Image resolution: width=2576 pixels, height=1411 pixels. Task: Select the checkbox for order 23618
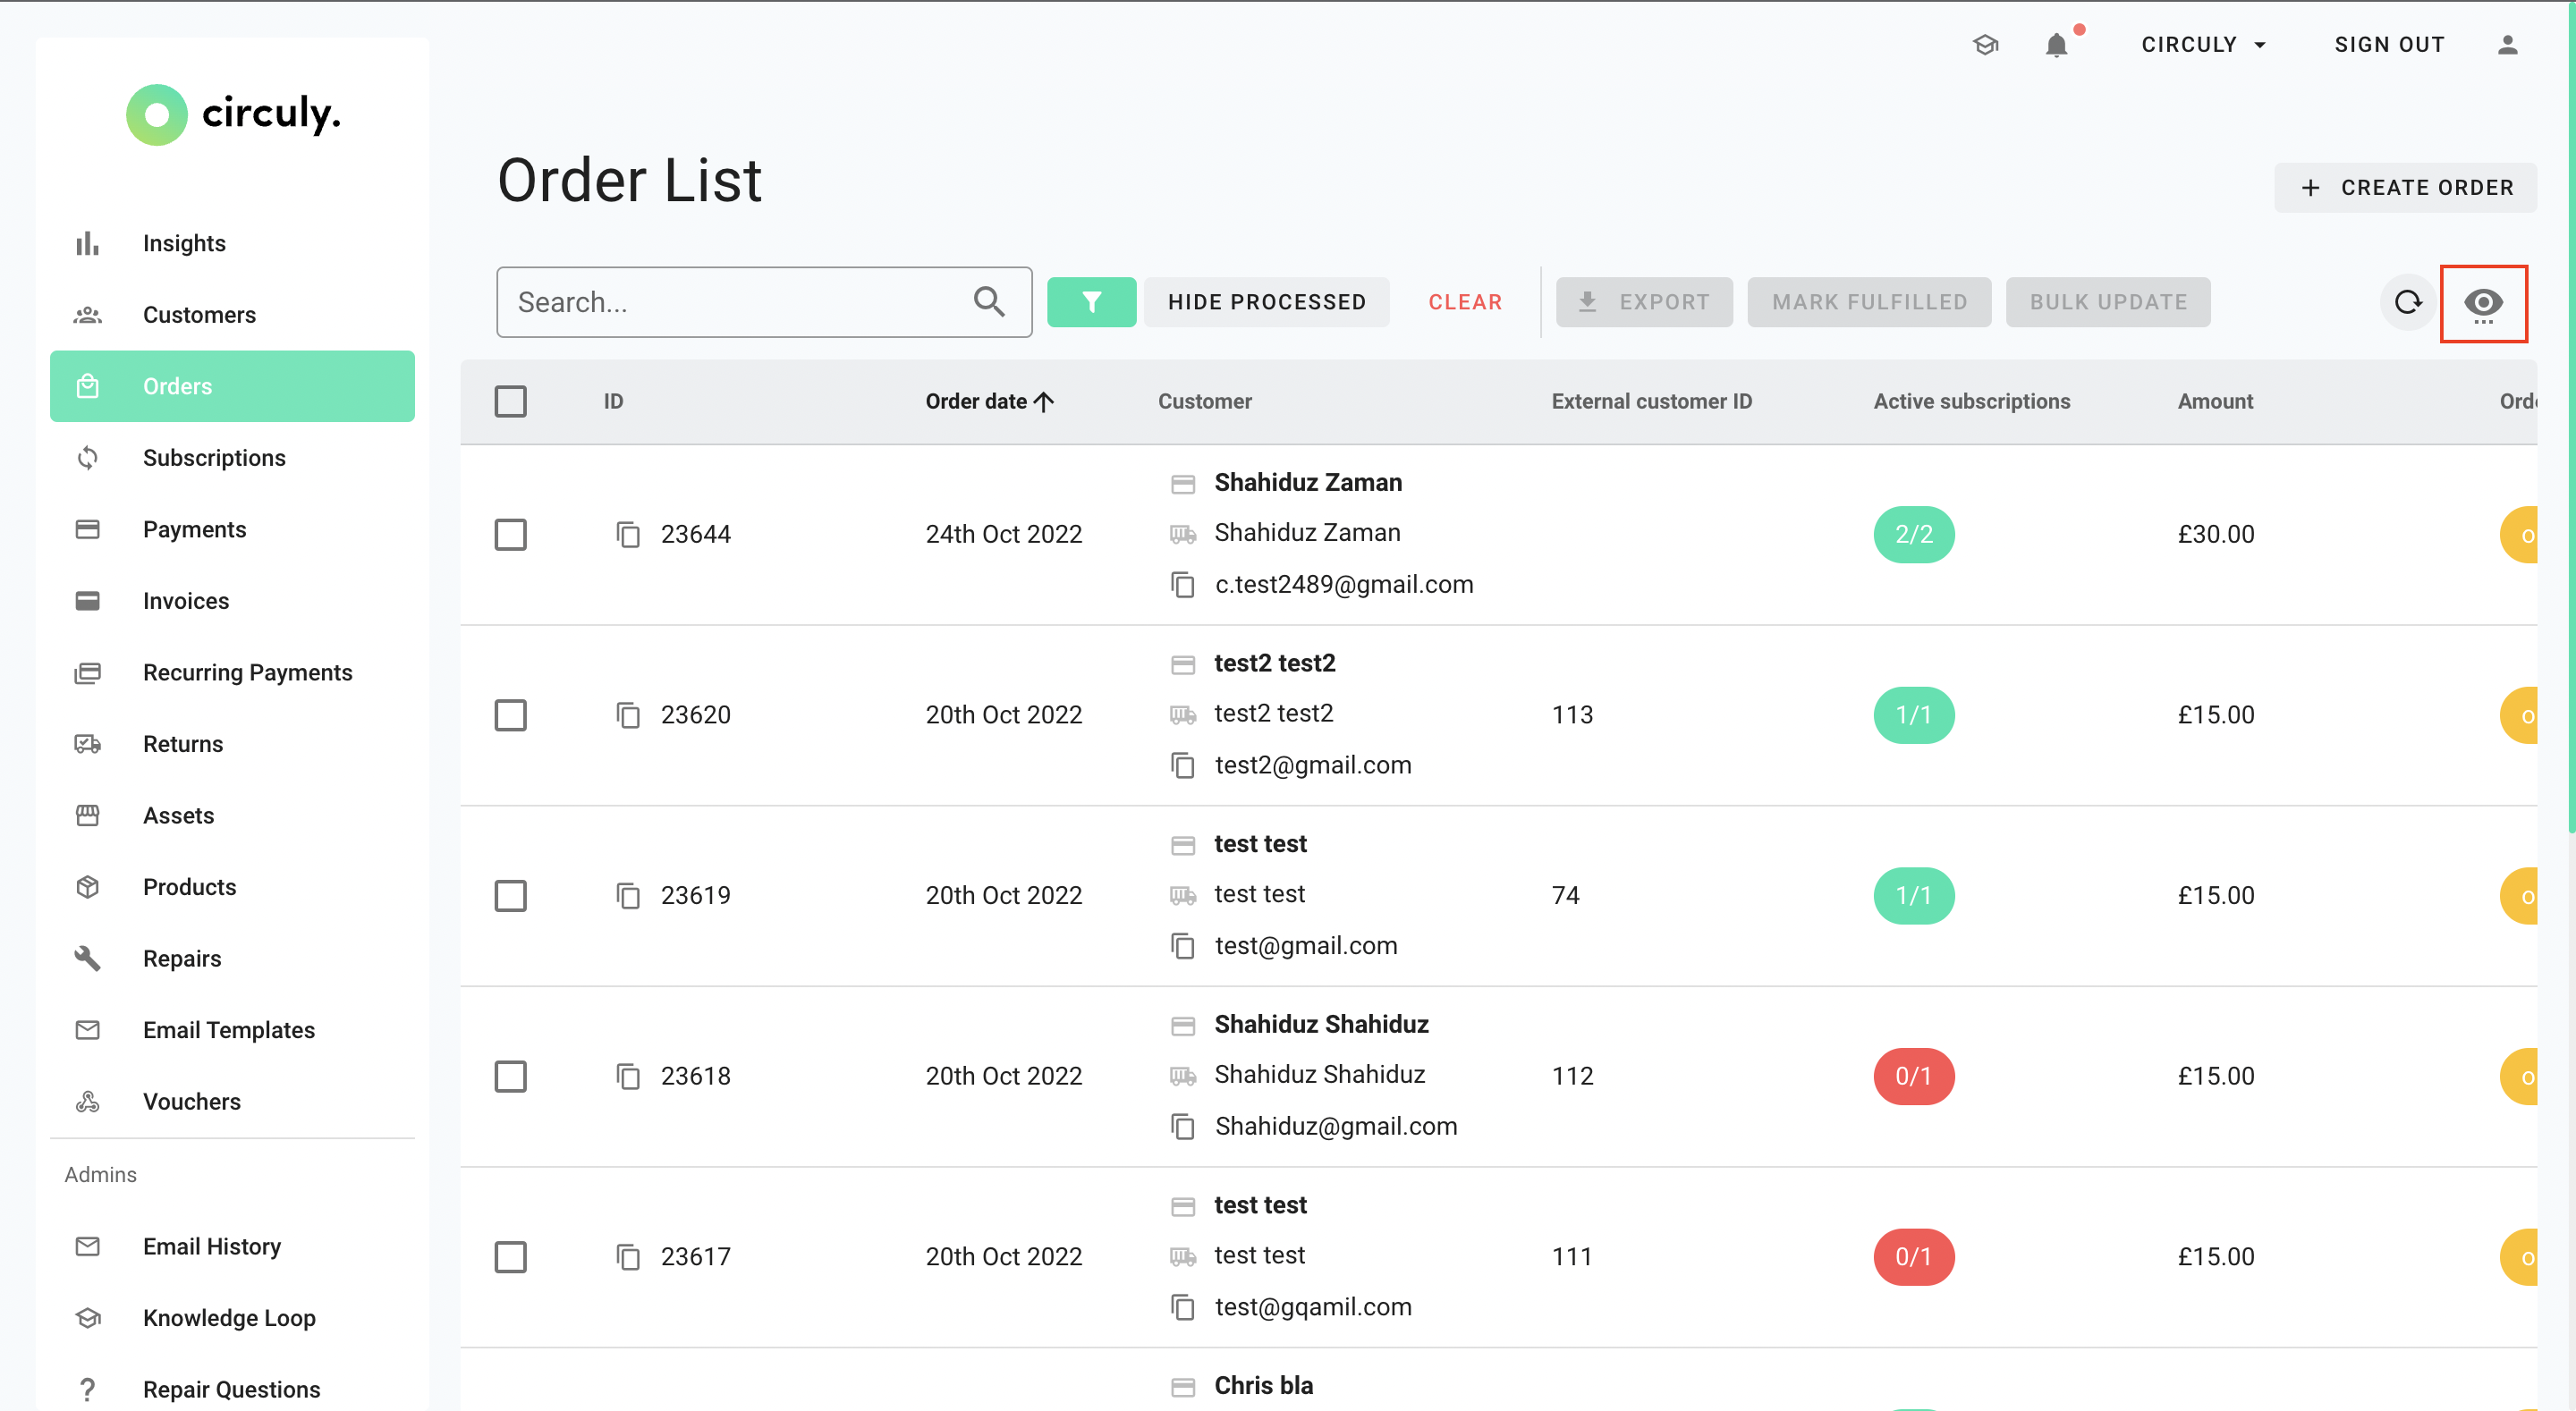click(510, 1077)
